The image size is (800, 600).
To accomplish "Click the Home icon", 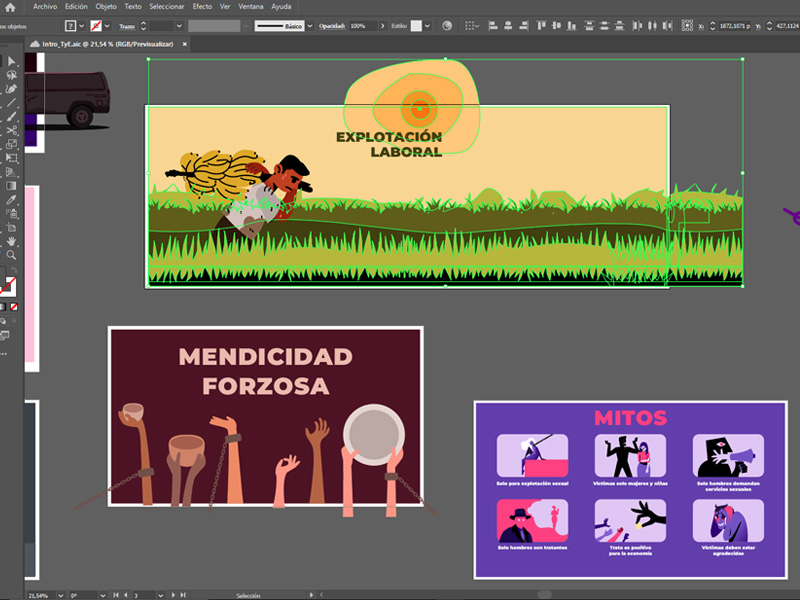I will [10, 7].
